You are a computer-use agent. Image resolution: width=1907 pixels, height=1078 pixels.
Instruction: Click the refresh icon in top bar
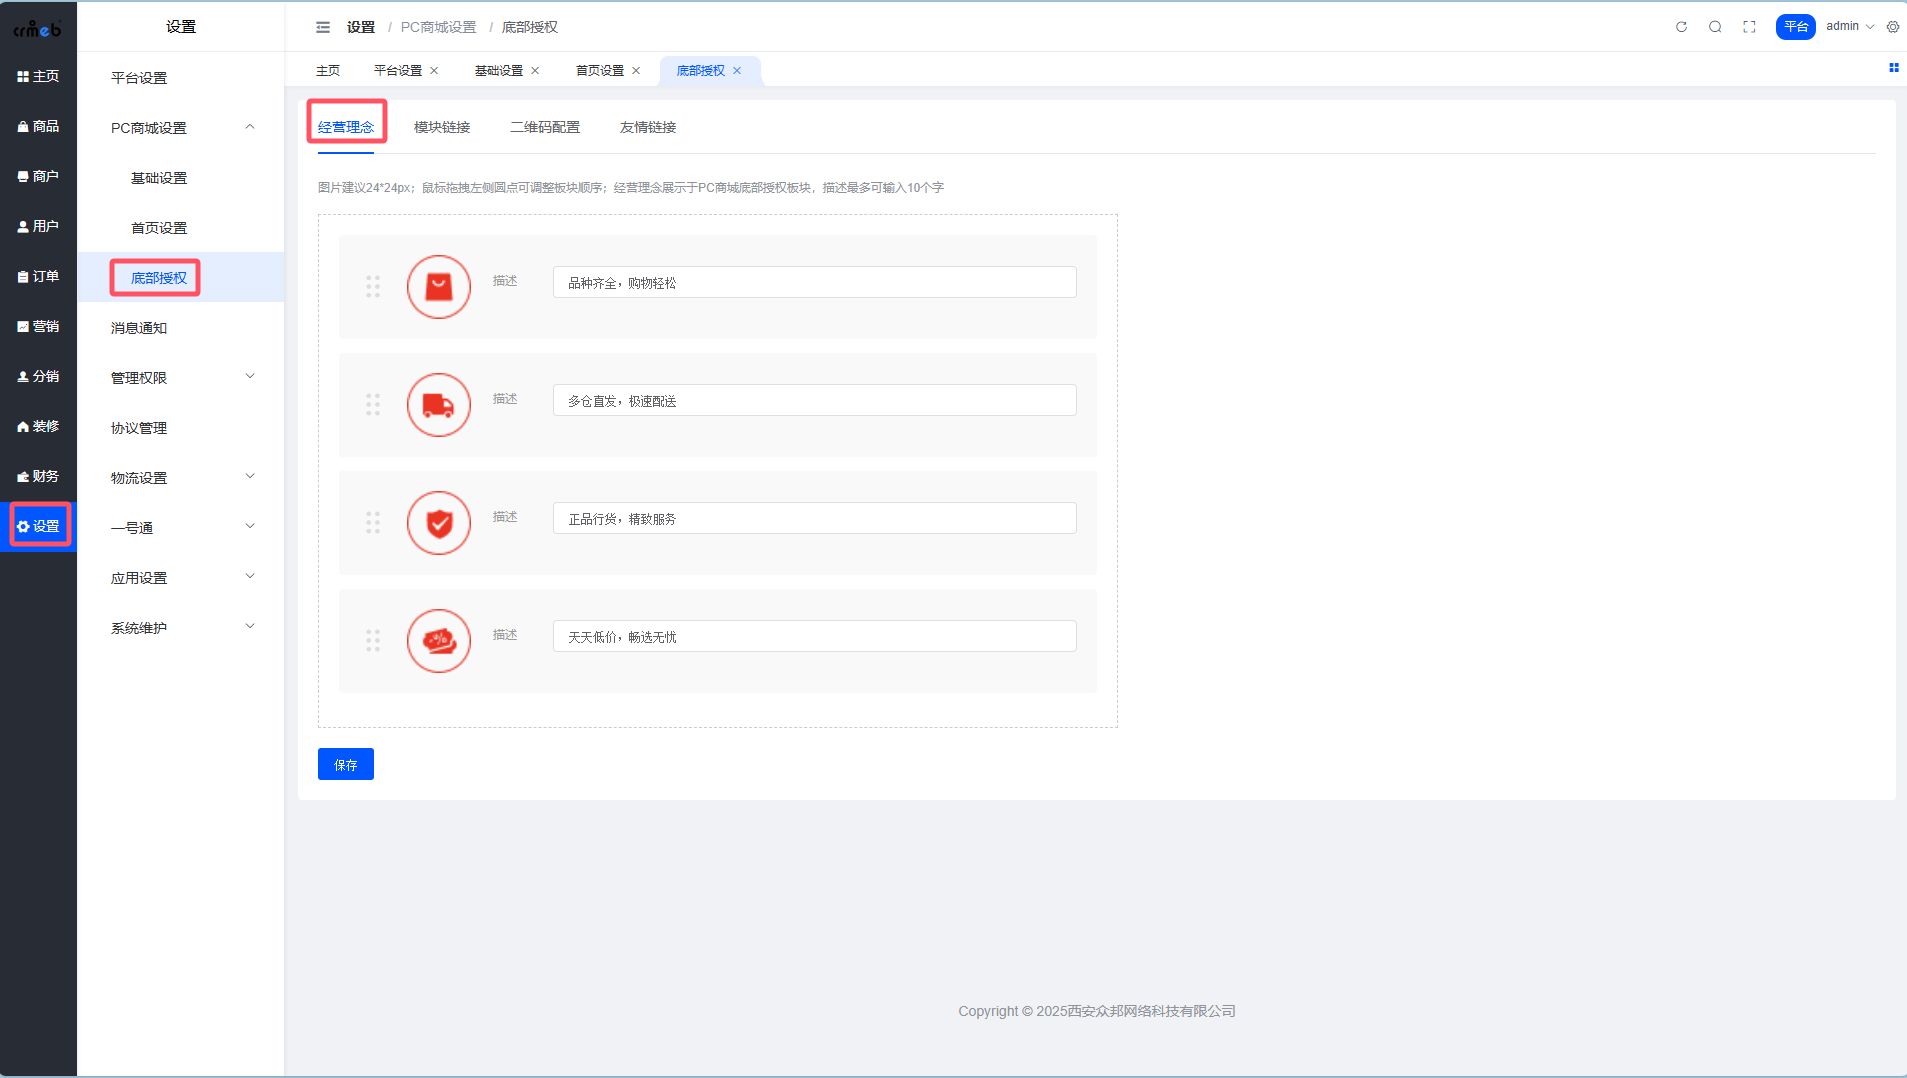point(1681,27)
